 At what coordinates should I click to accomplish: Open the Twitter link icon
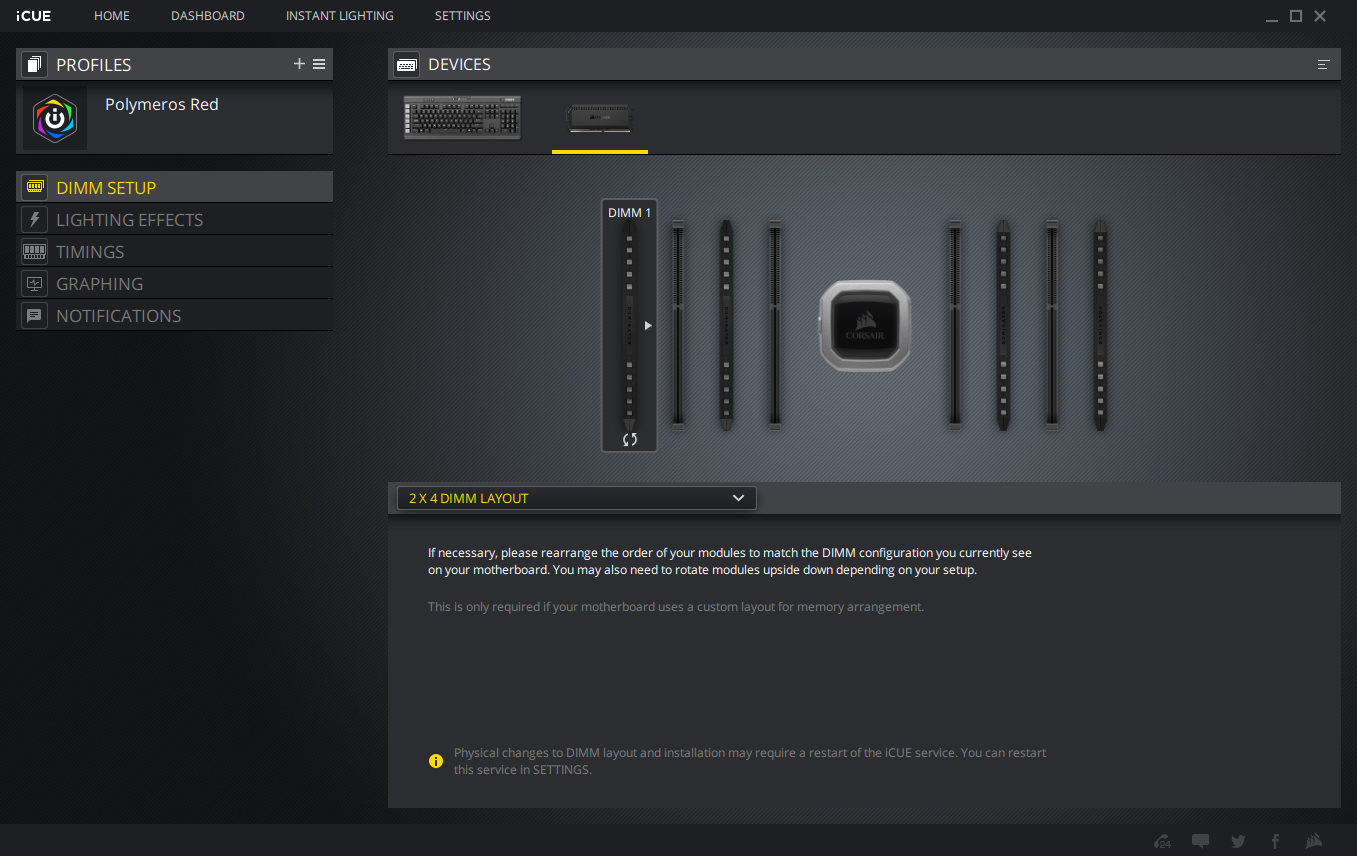click(1238, 841)
